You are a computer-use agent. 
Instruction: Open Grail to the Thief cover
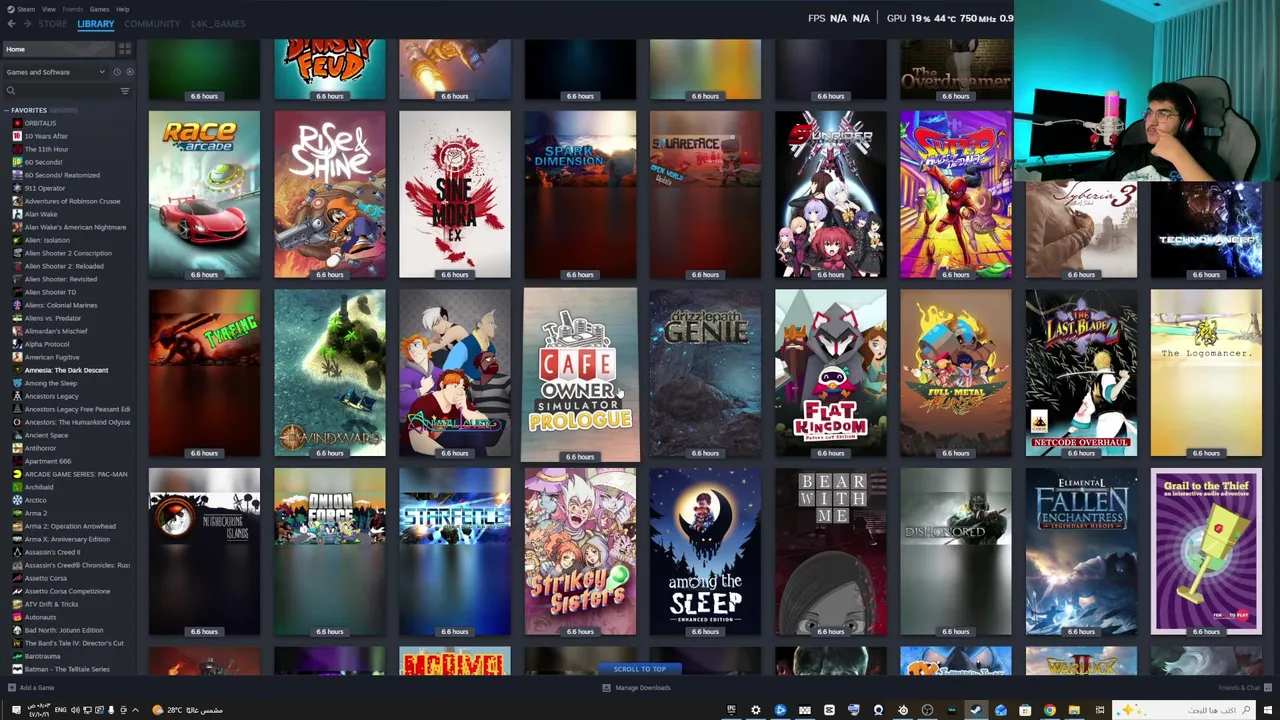click(x=1206, y=552)
